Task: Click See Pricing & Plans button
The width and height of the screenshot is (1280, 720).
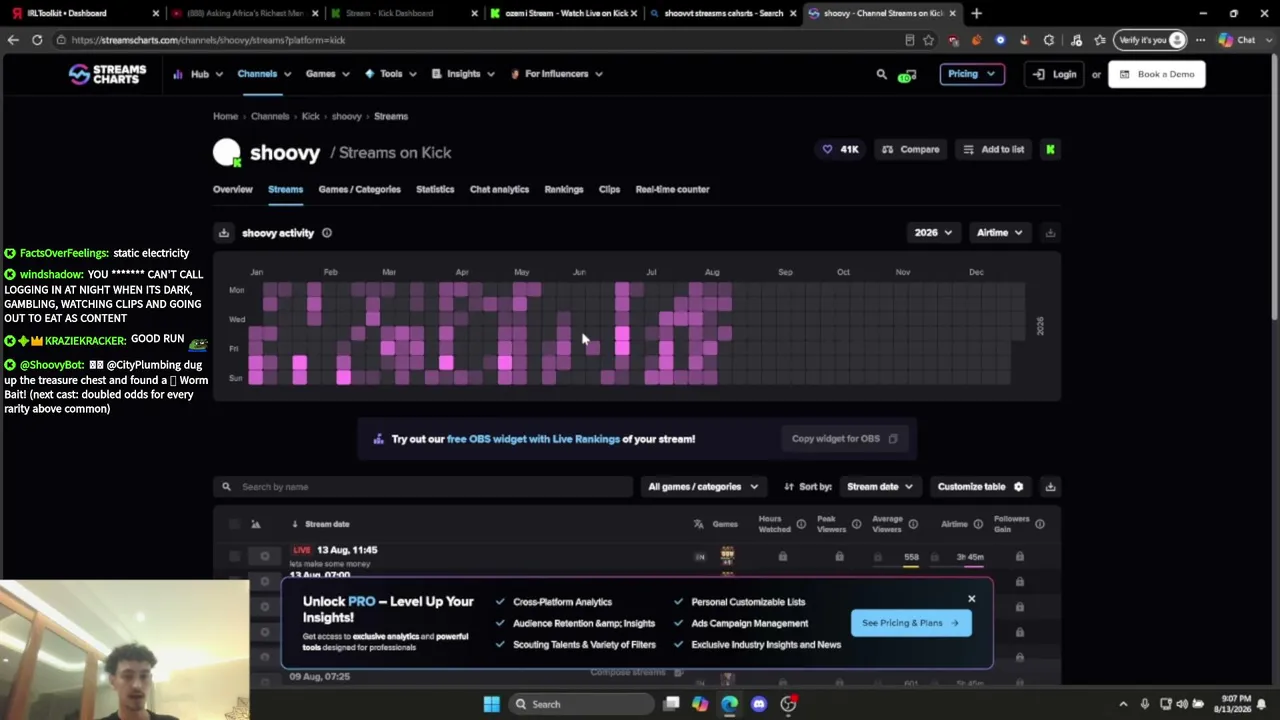Action: click(x=911, y=623)
